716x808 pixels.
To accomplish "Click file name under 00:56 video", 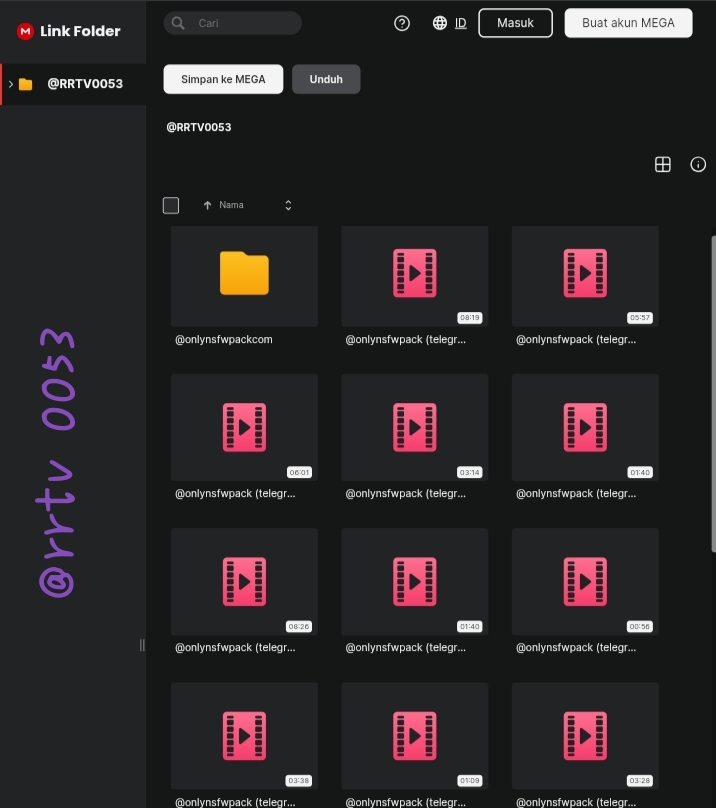I will pos(576,648).
